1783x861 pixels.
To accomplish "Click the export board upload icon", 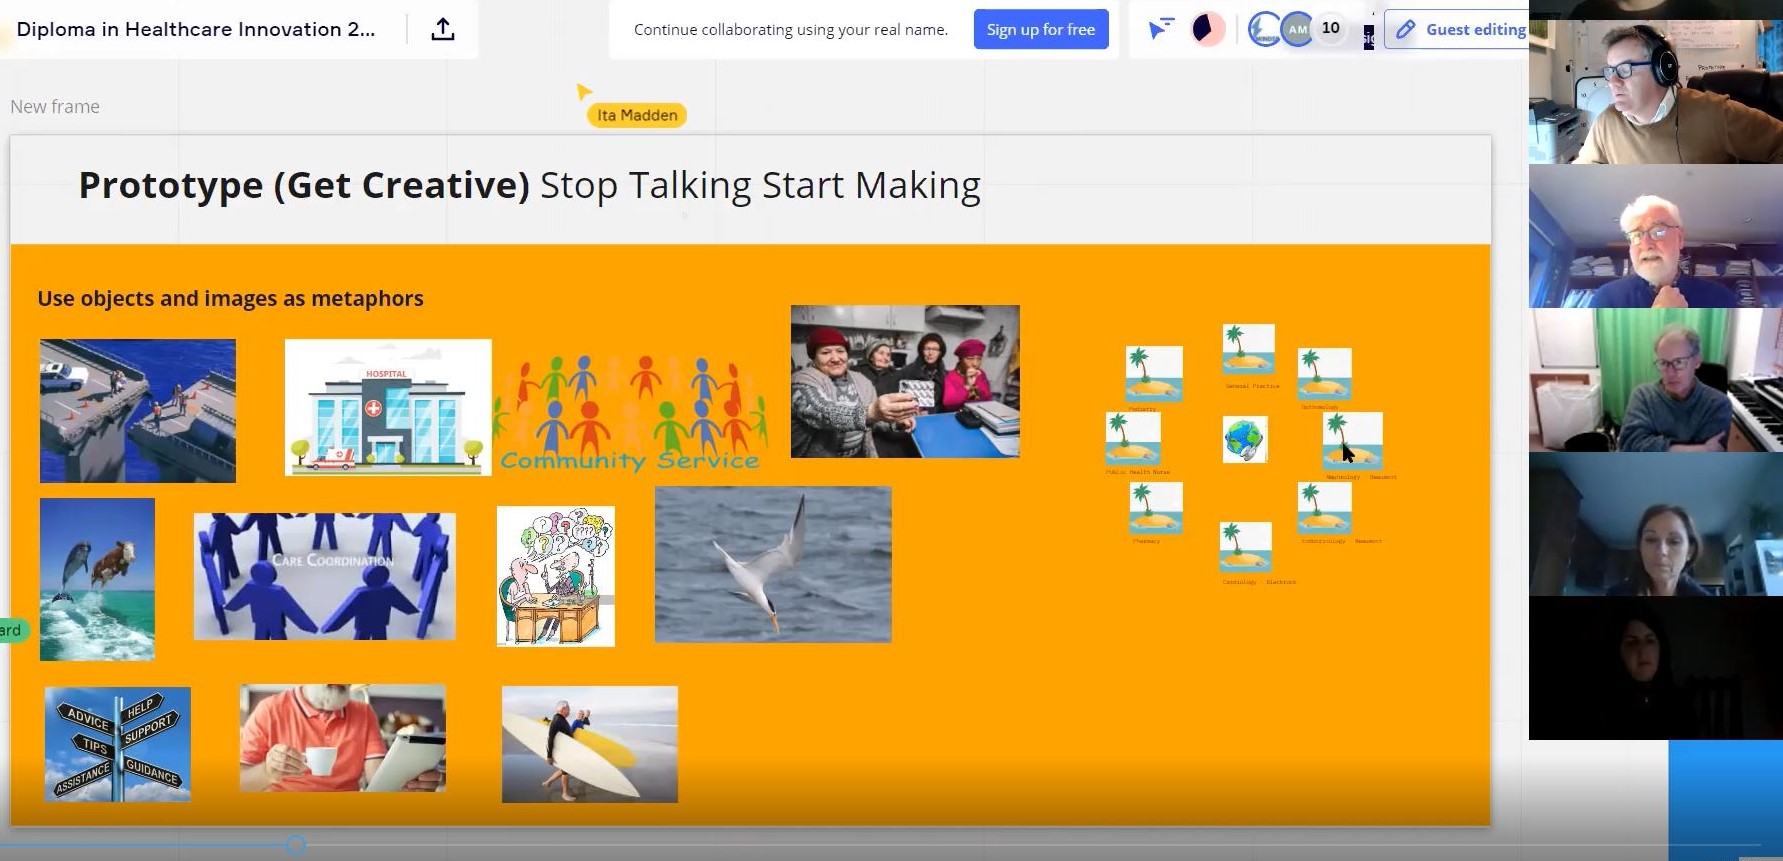I will coord(442,30).
